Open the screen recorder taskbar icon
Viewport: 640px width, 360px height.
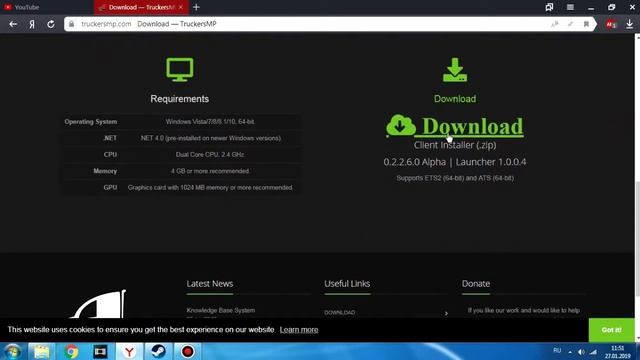187,351
